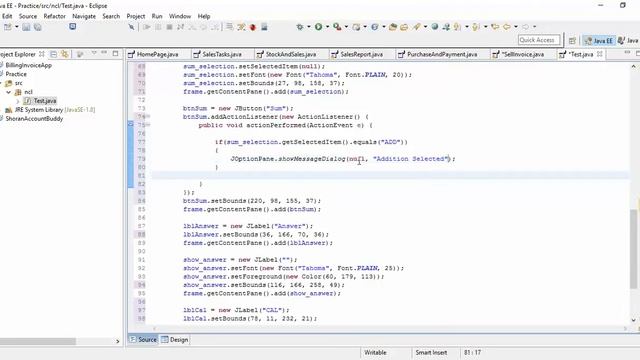Switch to SellInvoice.java editor tab

(523, 54)
